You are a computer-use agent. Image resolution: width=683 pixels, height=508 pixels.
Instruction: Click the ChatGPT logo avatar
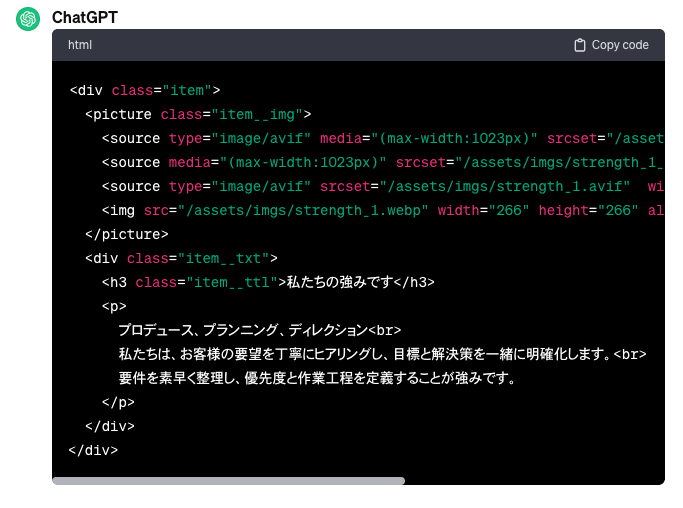[x=28, y=19]
